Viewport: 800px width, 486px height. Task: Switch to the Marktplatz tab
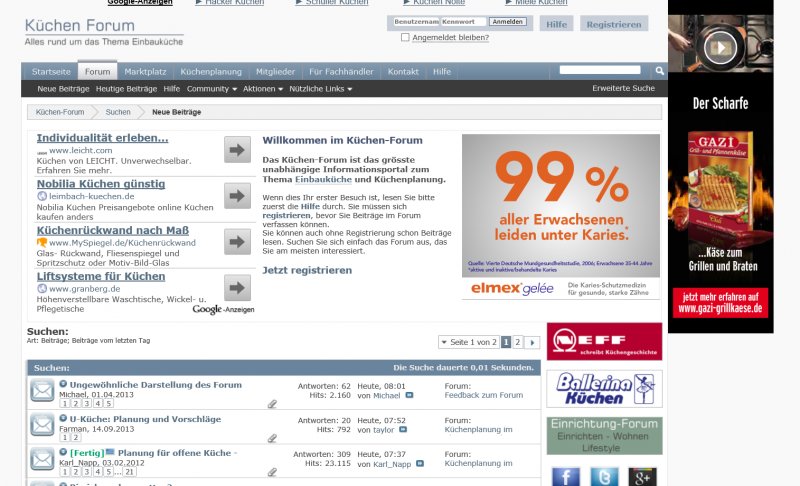click(x=145, y=72)
